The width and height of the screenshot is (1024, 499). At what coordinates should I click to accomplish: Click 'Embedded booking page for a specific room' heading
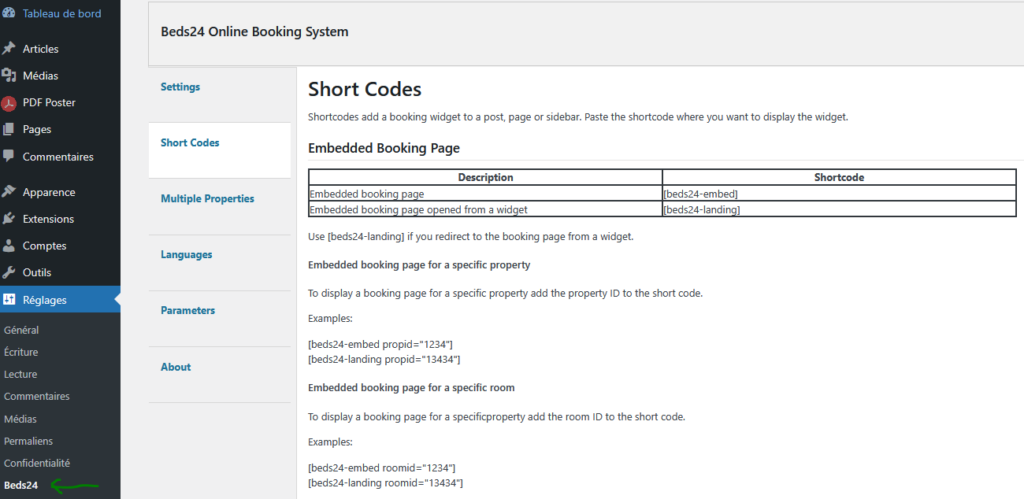coord(411,387)
